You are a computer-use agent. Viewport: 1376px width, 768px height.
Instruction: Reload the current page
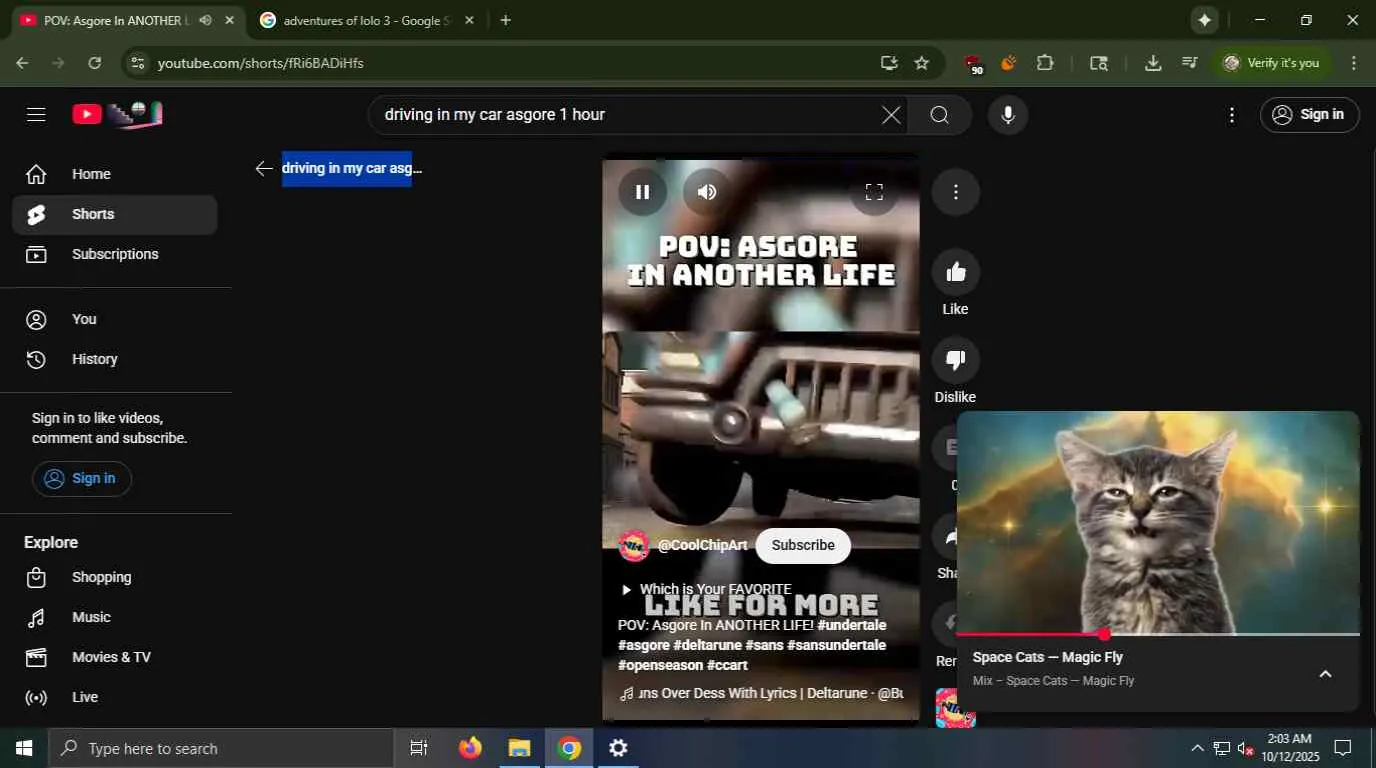94,63
